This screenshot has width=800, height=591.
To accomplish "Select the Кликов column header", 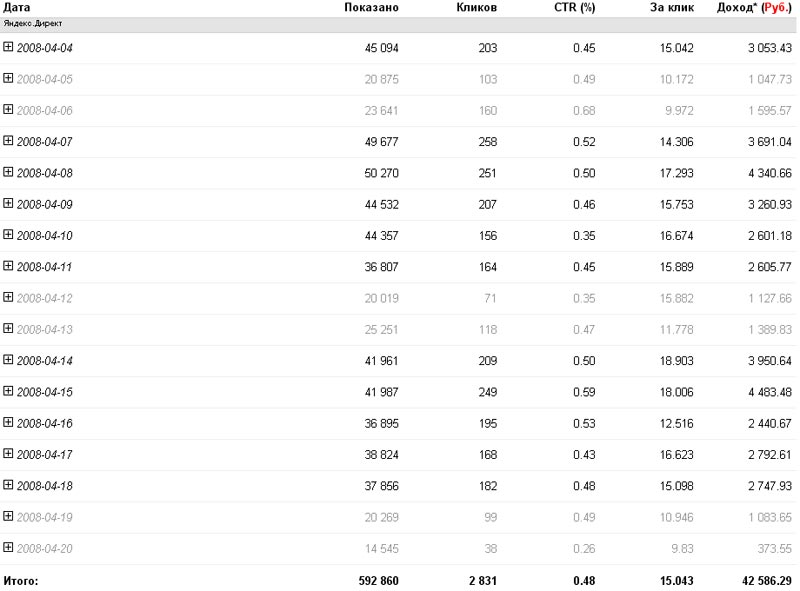I will click(476, 7).
